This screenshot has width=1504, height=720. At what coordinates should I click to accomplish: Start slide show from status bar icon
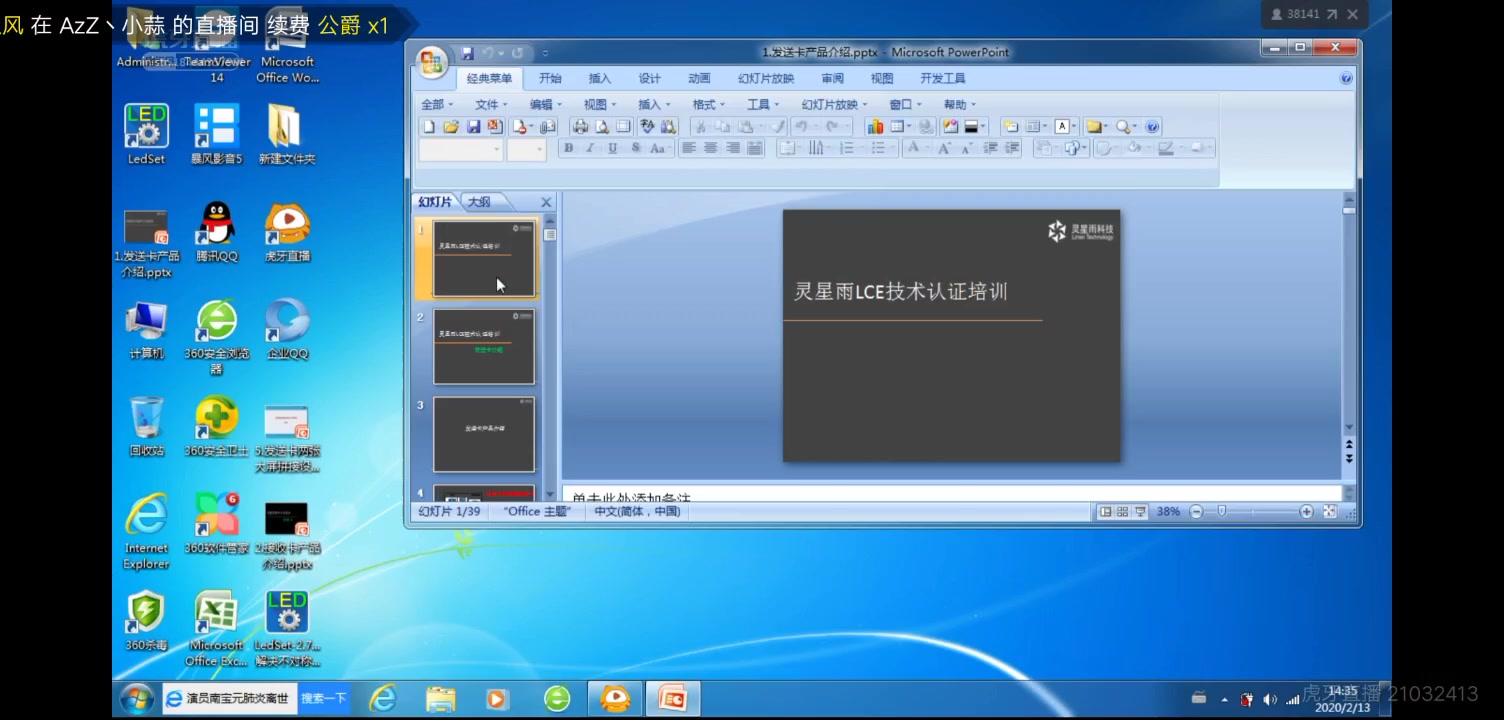[1140, 511]
